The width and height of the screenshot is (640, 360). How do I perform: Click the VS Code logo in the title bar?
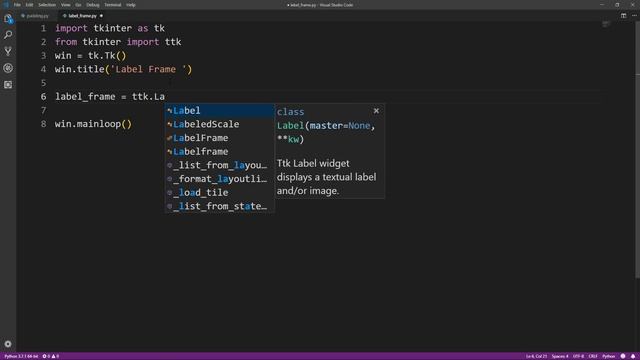pos(6,5)
